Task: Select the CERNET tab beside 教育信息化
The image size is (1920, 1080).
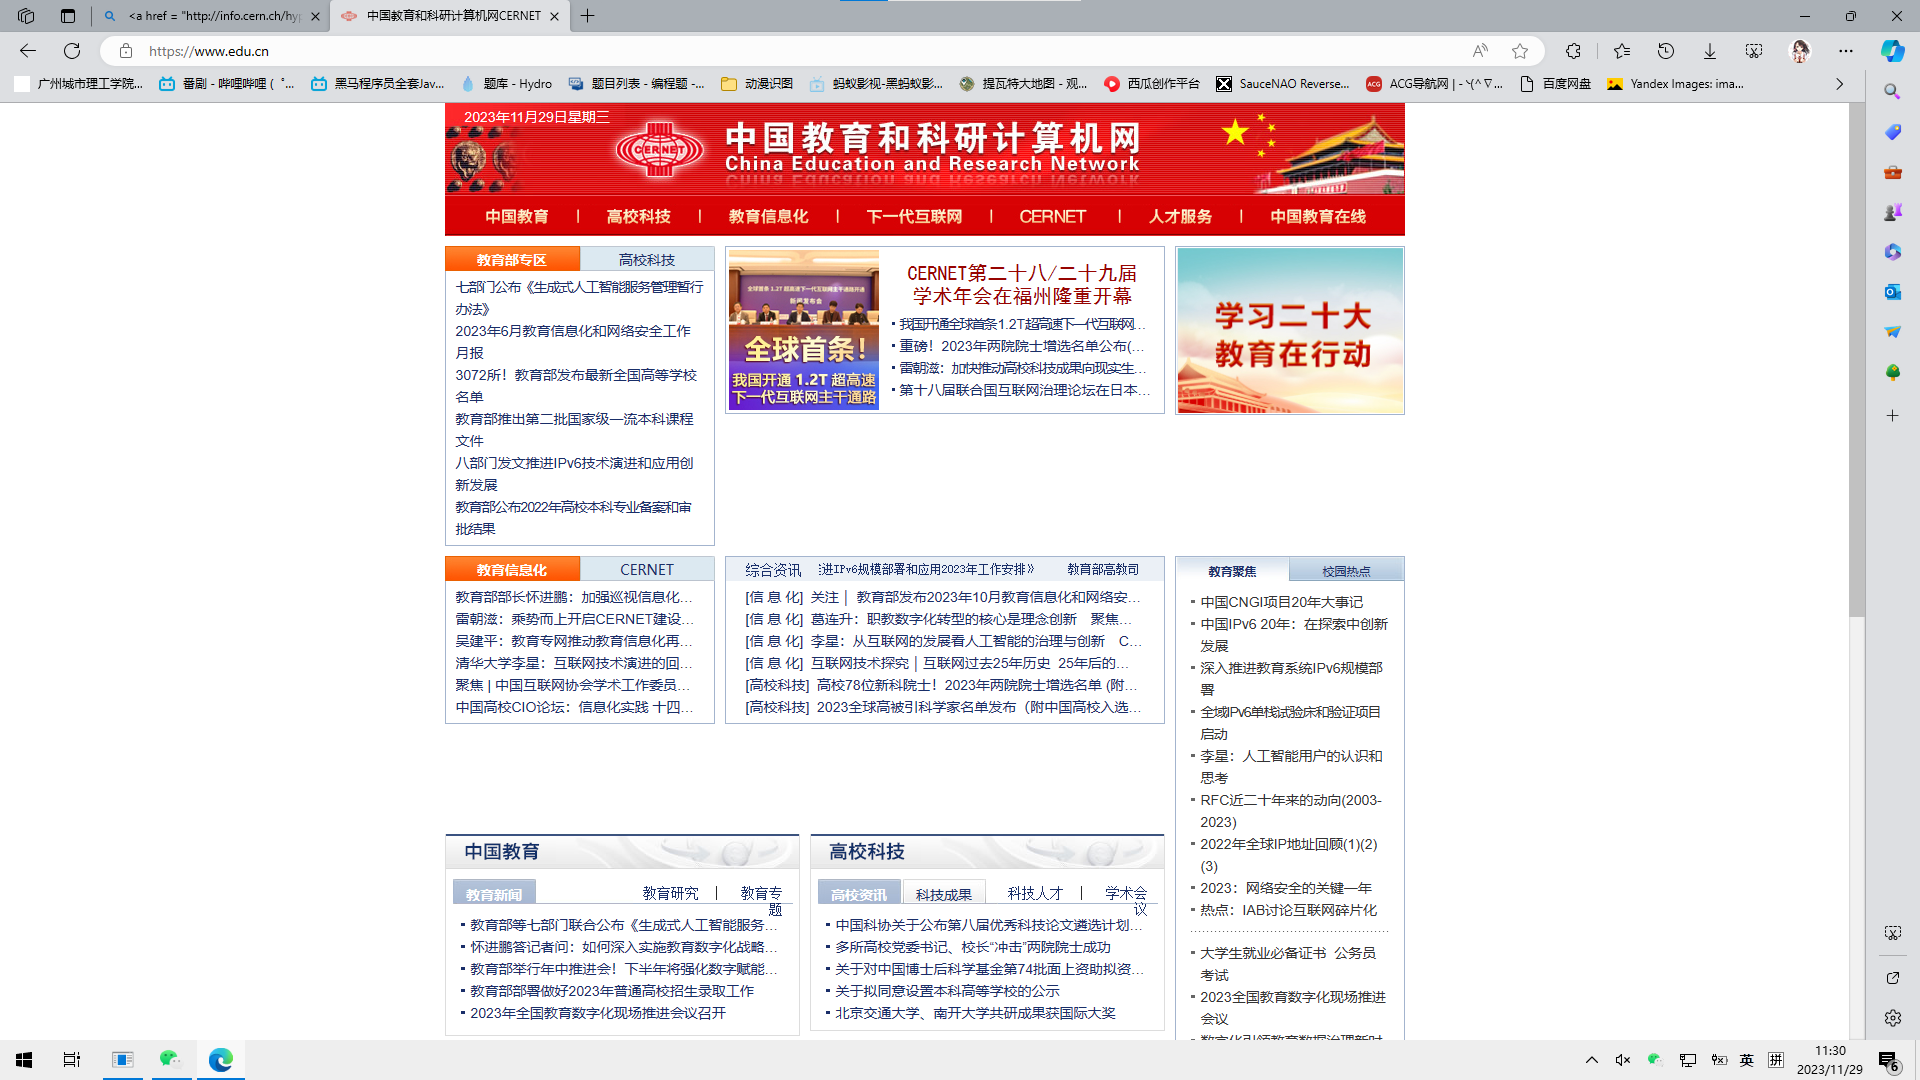Action: (x=647, y=570)
